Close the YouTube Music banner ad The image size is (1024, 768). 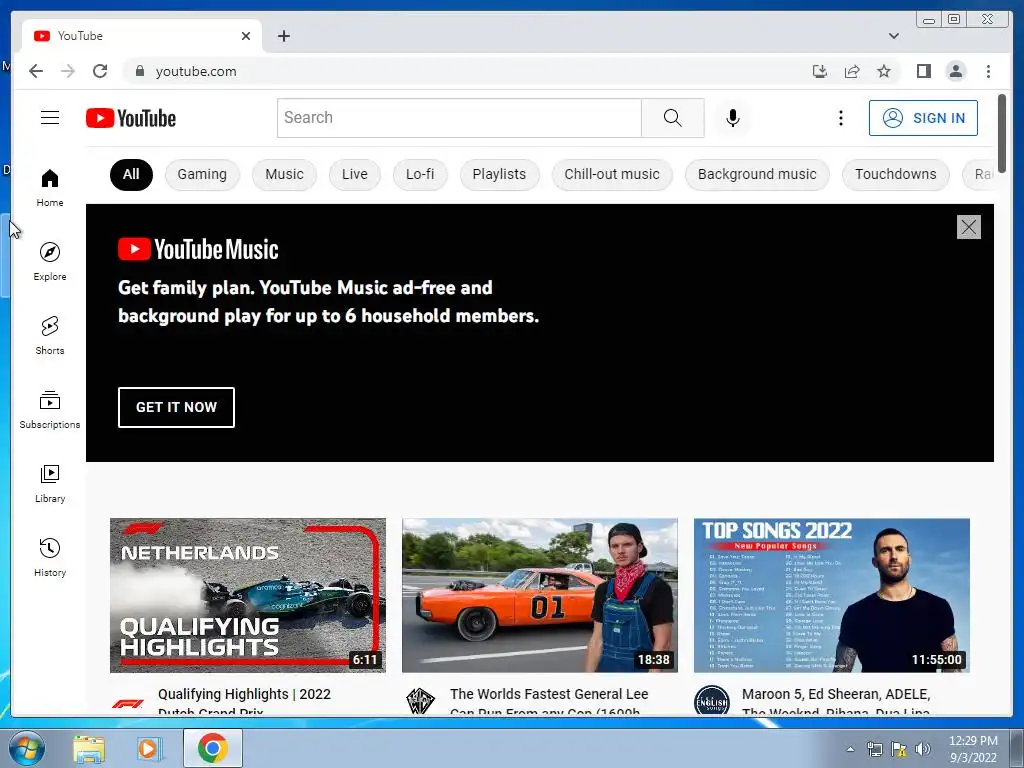point(968,227)
